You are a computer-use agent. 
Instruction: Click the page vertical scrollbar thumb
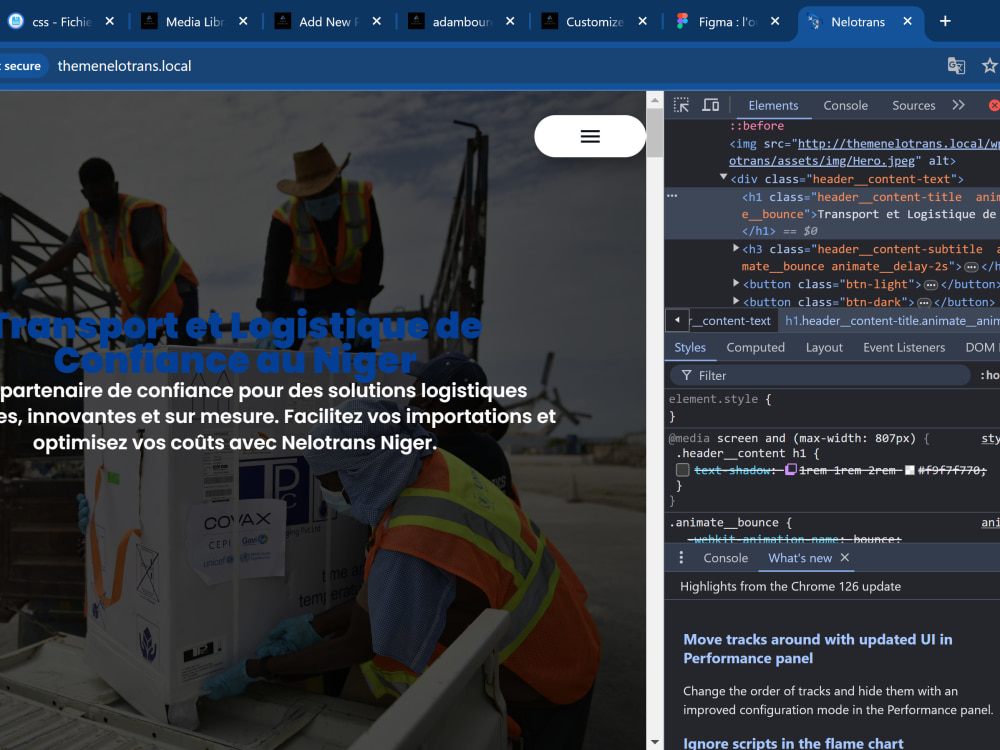[654, 133]
